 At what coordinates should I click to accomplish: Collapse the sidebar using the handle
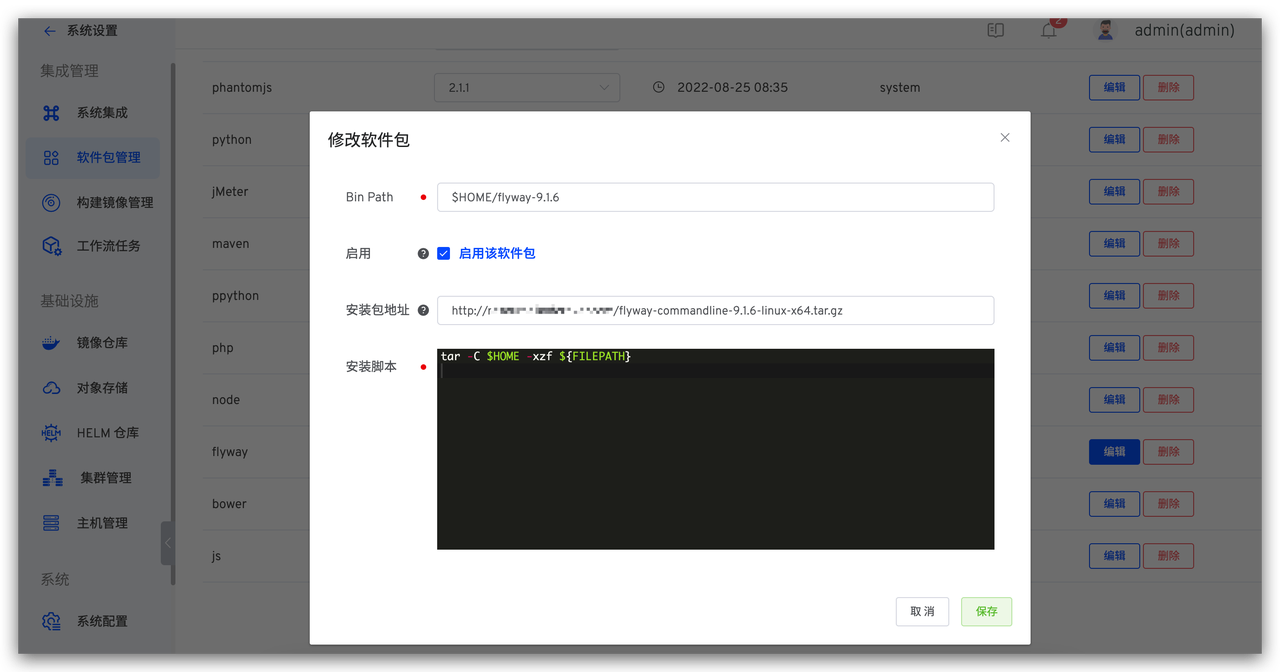point(167,543)
